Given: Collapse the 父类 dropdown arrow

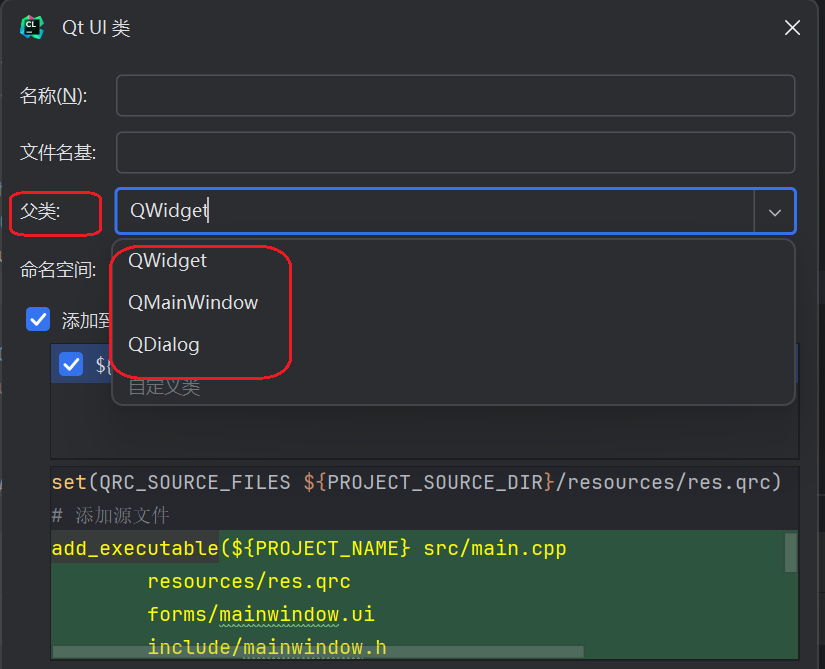Looking at the screenshot, I should pos(774,212).
